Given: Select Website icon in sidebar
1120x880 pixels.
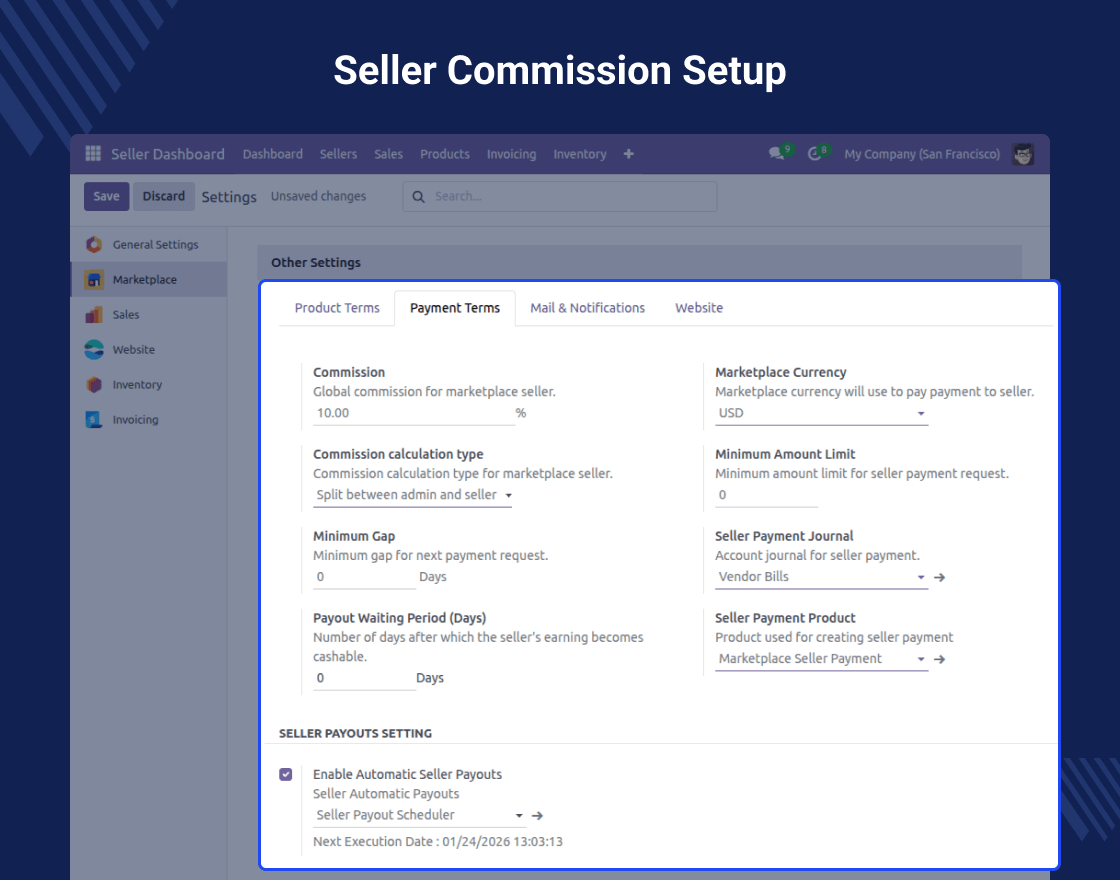Looking at the screenshot, I should tap(94, 349).
